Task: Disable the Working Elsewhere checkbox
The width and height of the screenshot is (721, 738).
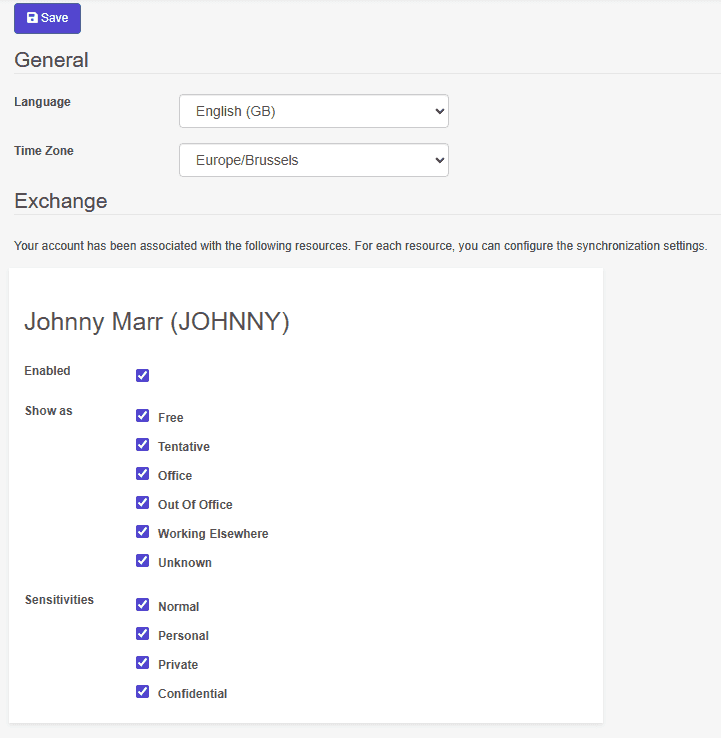Action: click(x=142, y=532)
